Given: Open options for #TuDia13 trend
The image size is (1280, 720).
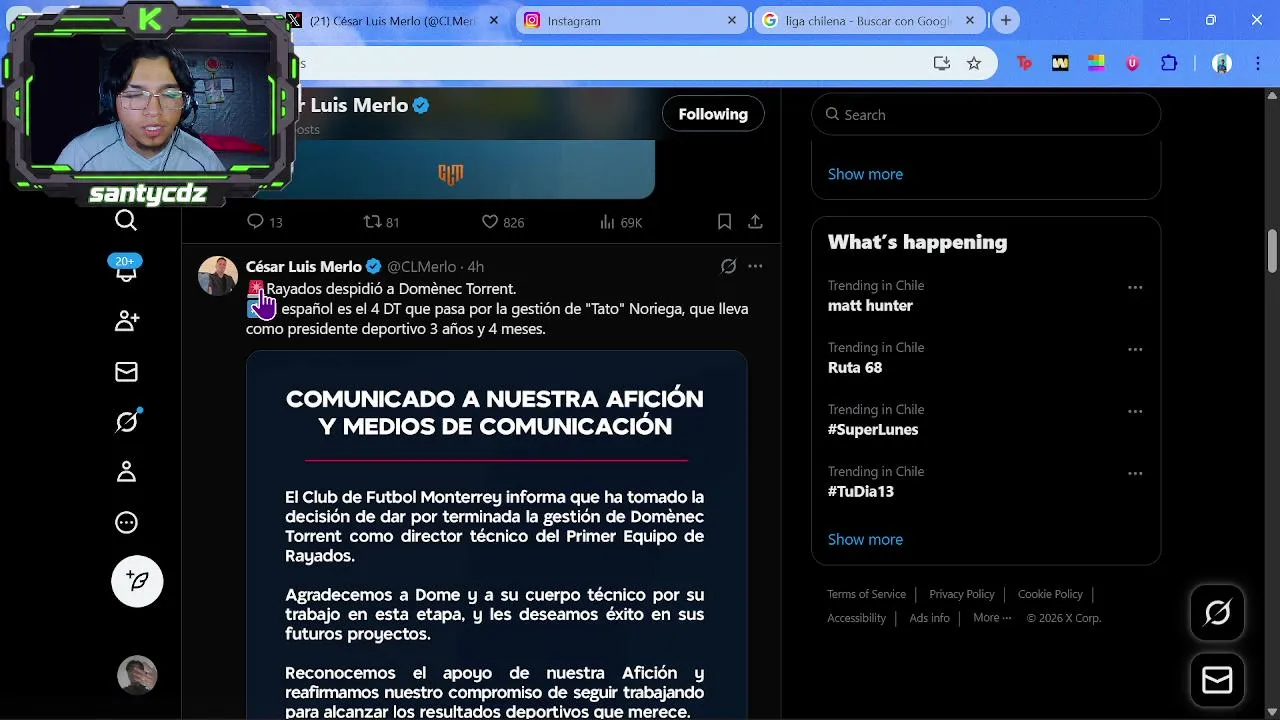Looking at the screenshot, I should (1135, 473).
